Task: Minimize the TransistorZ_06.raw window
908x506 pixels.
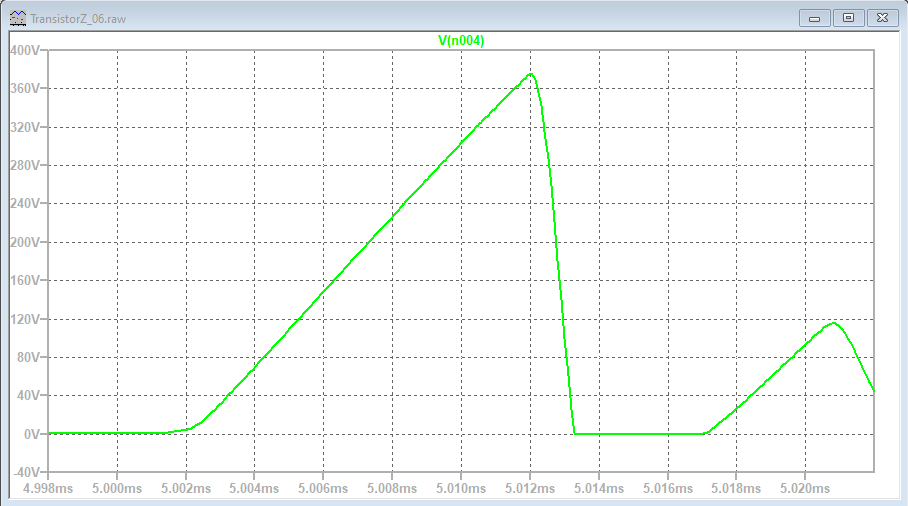Action: point(816,18)
